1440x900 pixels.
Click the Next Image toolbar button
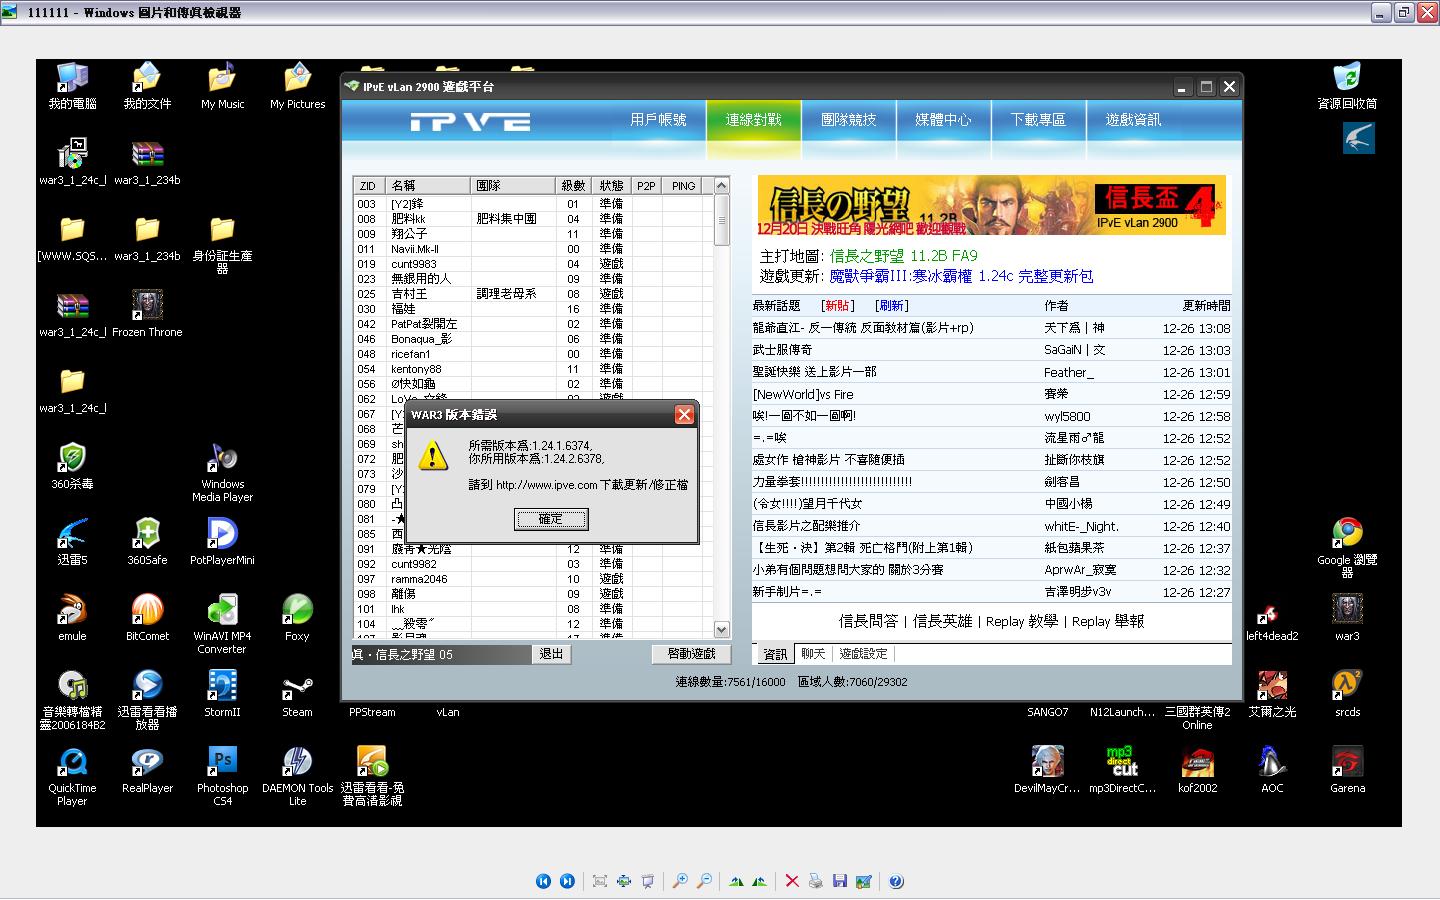pos(567,881)
